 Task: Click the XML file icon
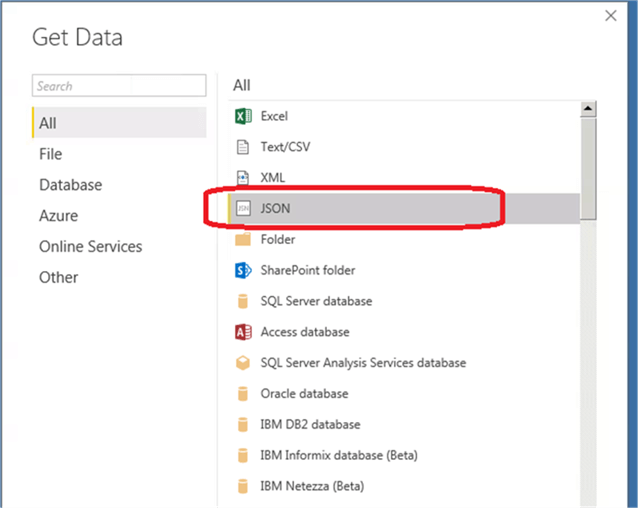243,178
